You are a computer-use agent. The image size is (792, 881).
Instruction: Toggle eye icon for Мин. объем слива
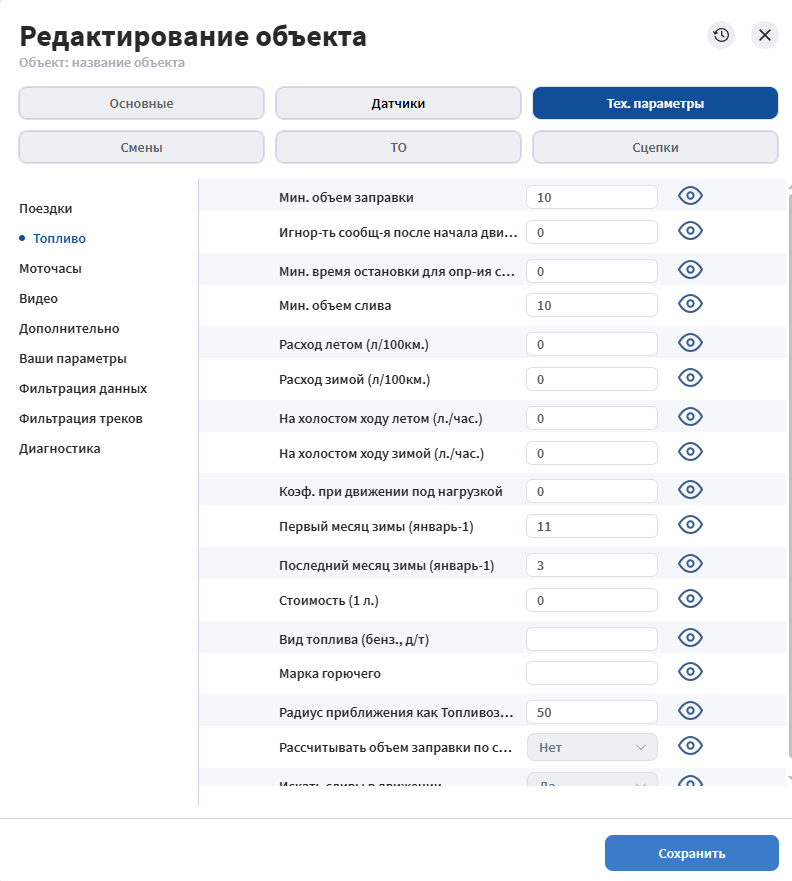point(690,304)
